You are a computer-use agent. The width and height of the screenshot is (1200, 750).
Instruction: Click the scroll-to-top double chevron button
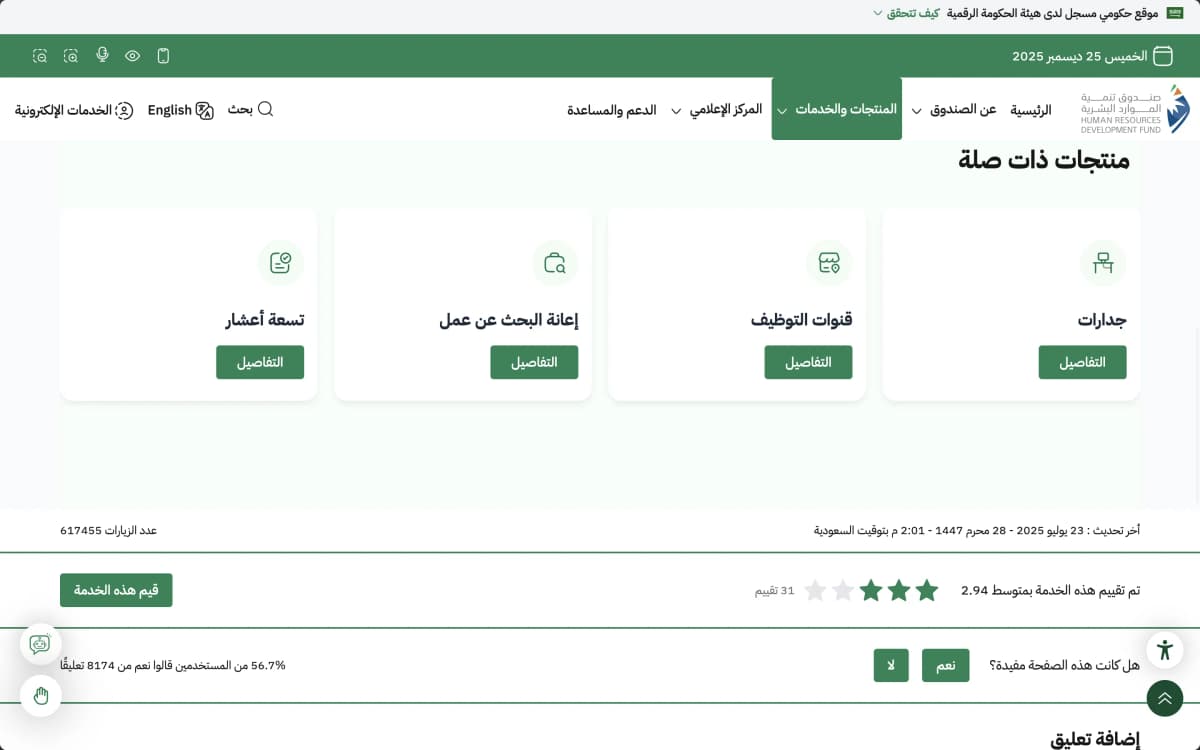[1164, 698]
